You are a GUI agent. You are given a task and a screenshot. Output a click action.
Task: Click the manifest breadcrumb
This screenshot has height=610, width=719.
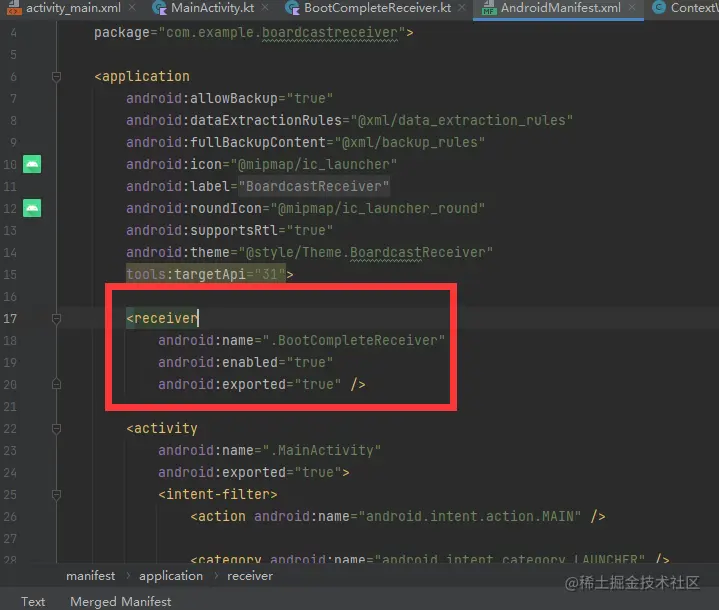point(90,576)
